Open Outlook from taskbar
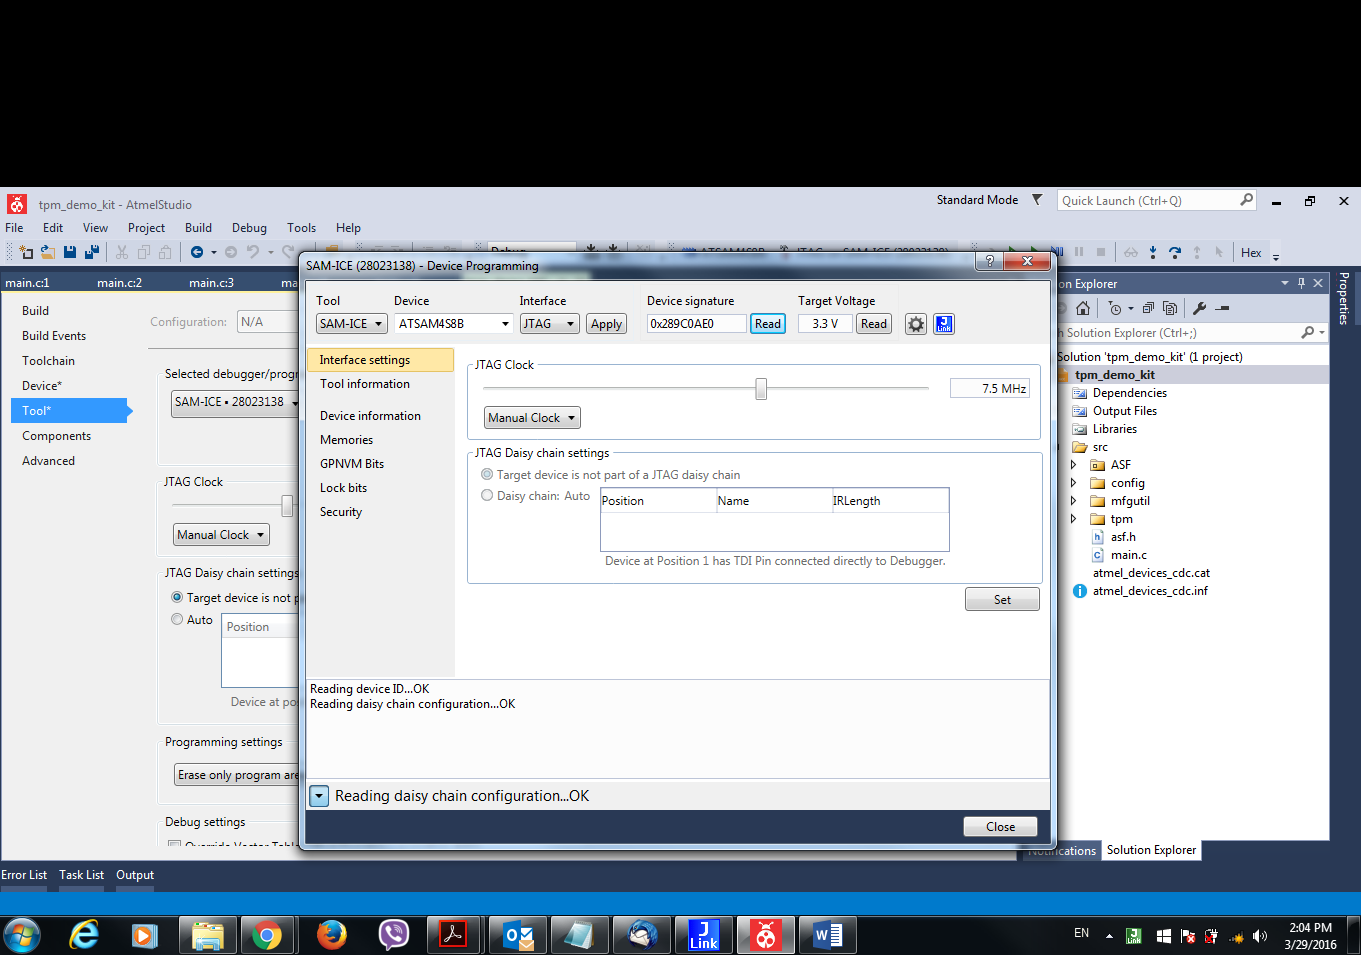Viewport: 1361px width, 955px height. tap(519, 935)
